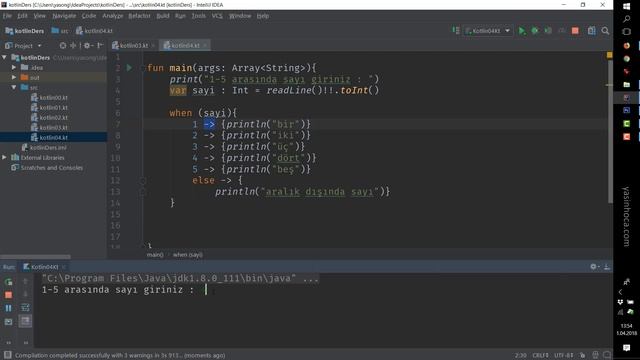
Task: Open the Build menu
Action: pyautogui.click(x=163, y=16)
